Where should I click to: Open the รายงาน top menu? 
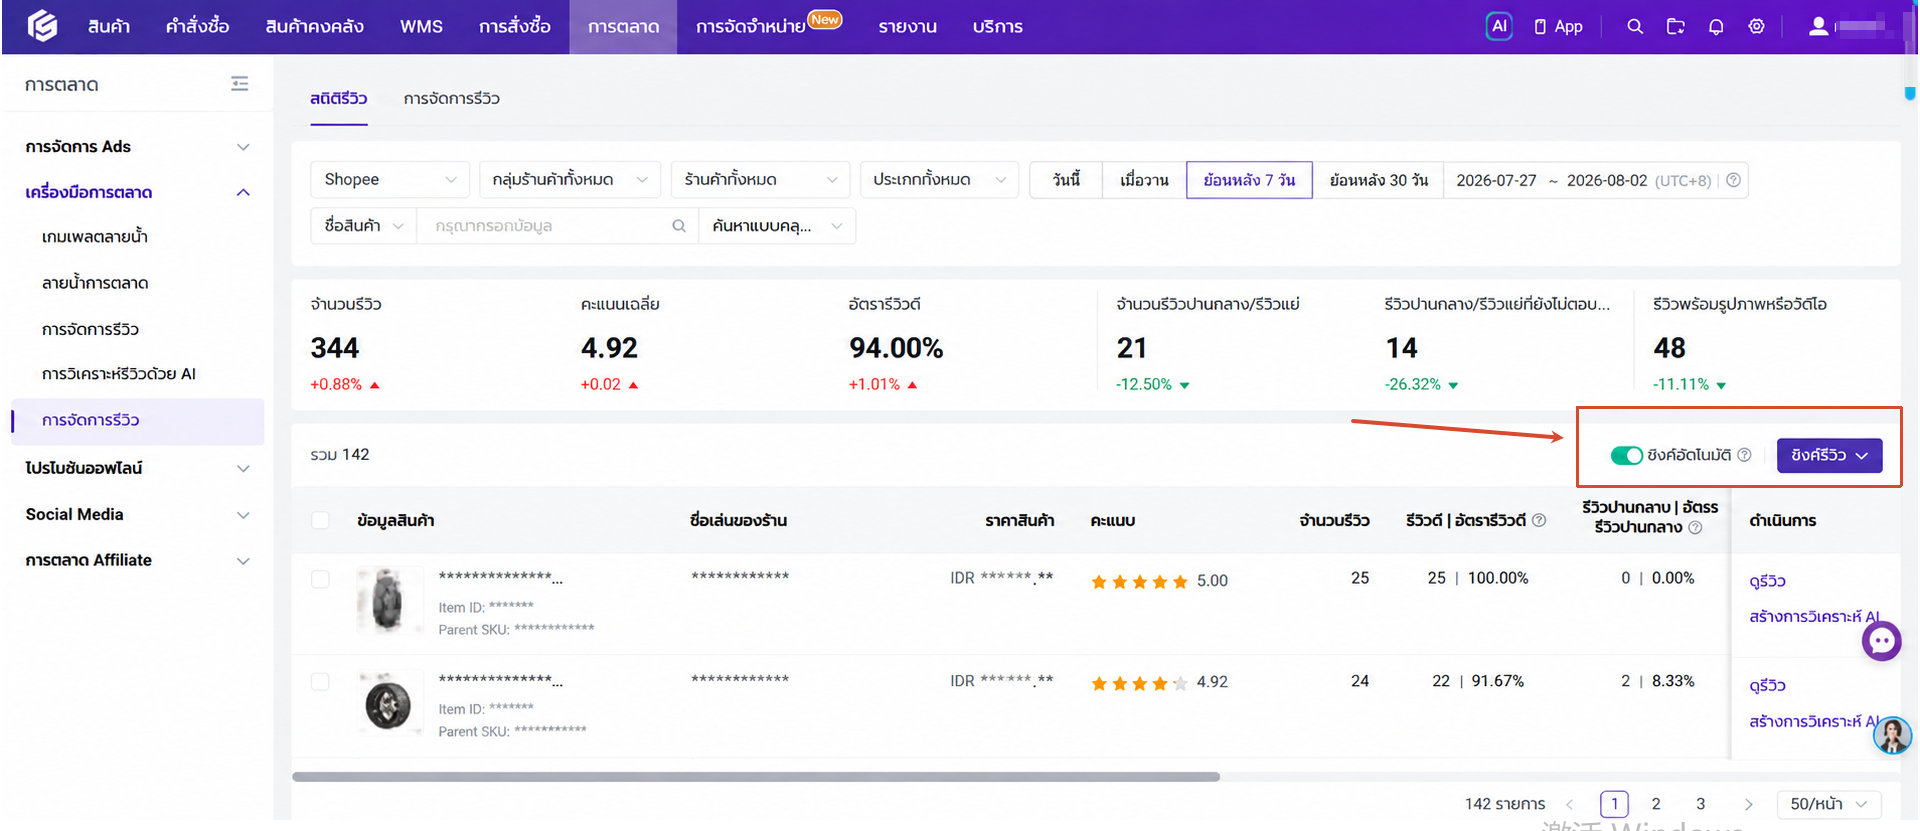[907, 27]
